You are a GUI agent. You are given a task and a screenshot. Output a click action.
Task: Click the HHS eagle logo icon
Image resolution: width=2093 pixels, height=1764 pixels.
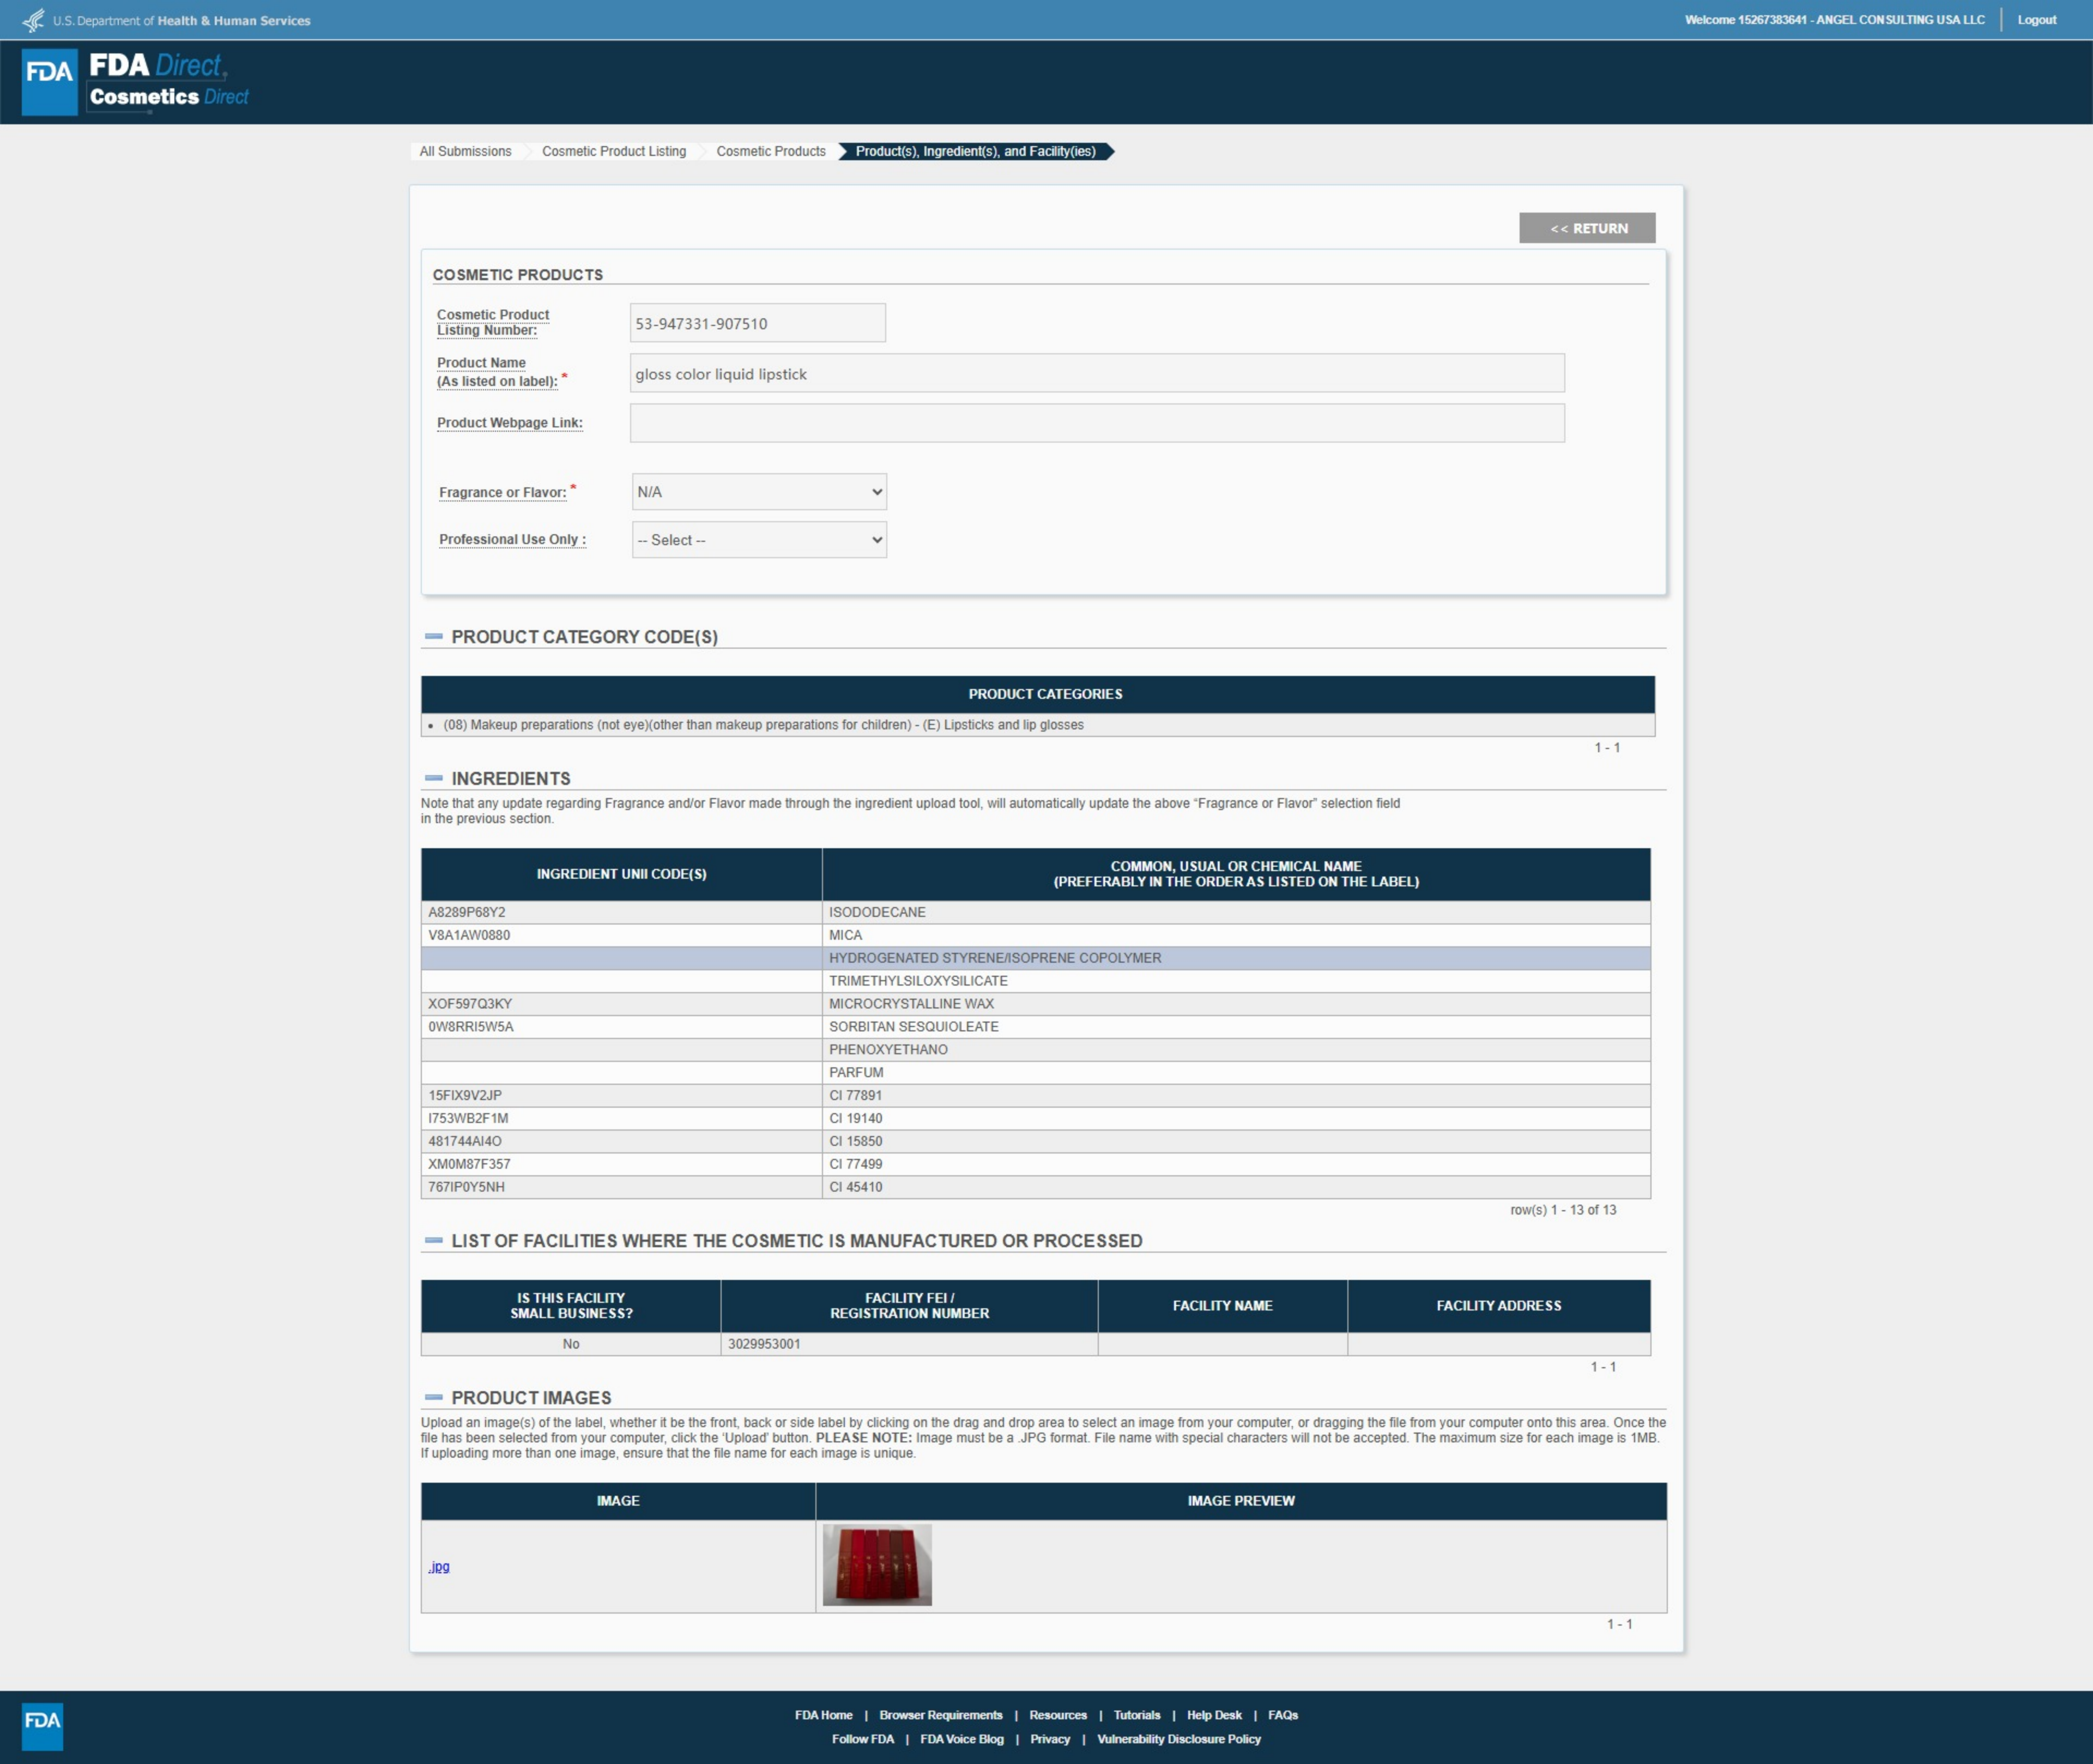(x=33, y=20)
